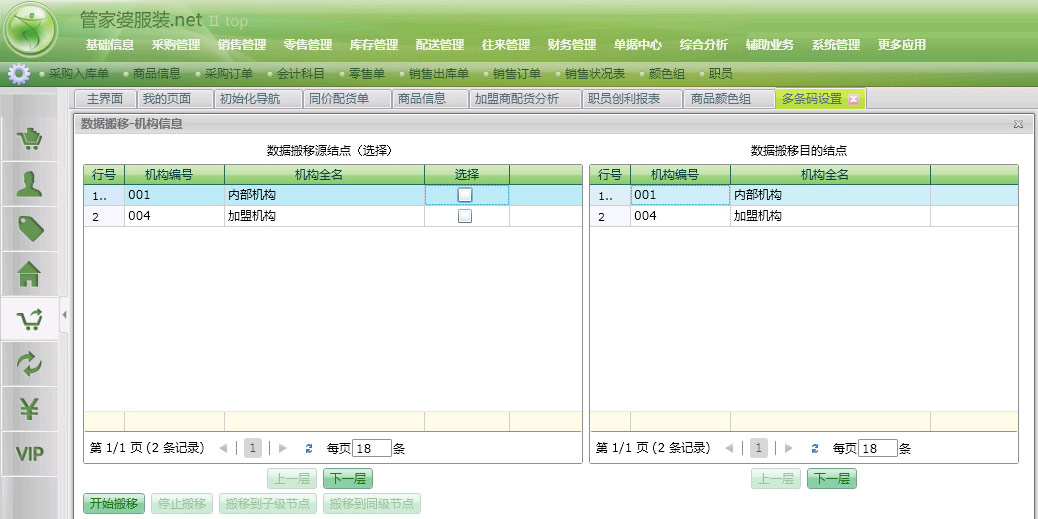Drill down with 下一层 under destination table
The height and width of the screenshot is (519, 1038).
(x=831, y=479)
